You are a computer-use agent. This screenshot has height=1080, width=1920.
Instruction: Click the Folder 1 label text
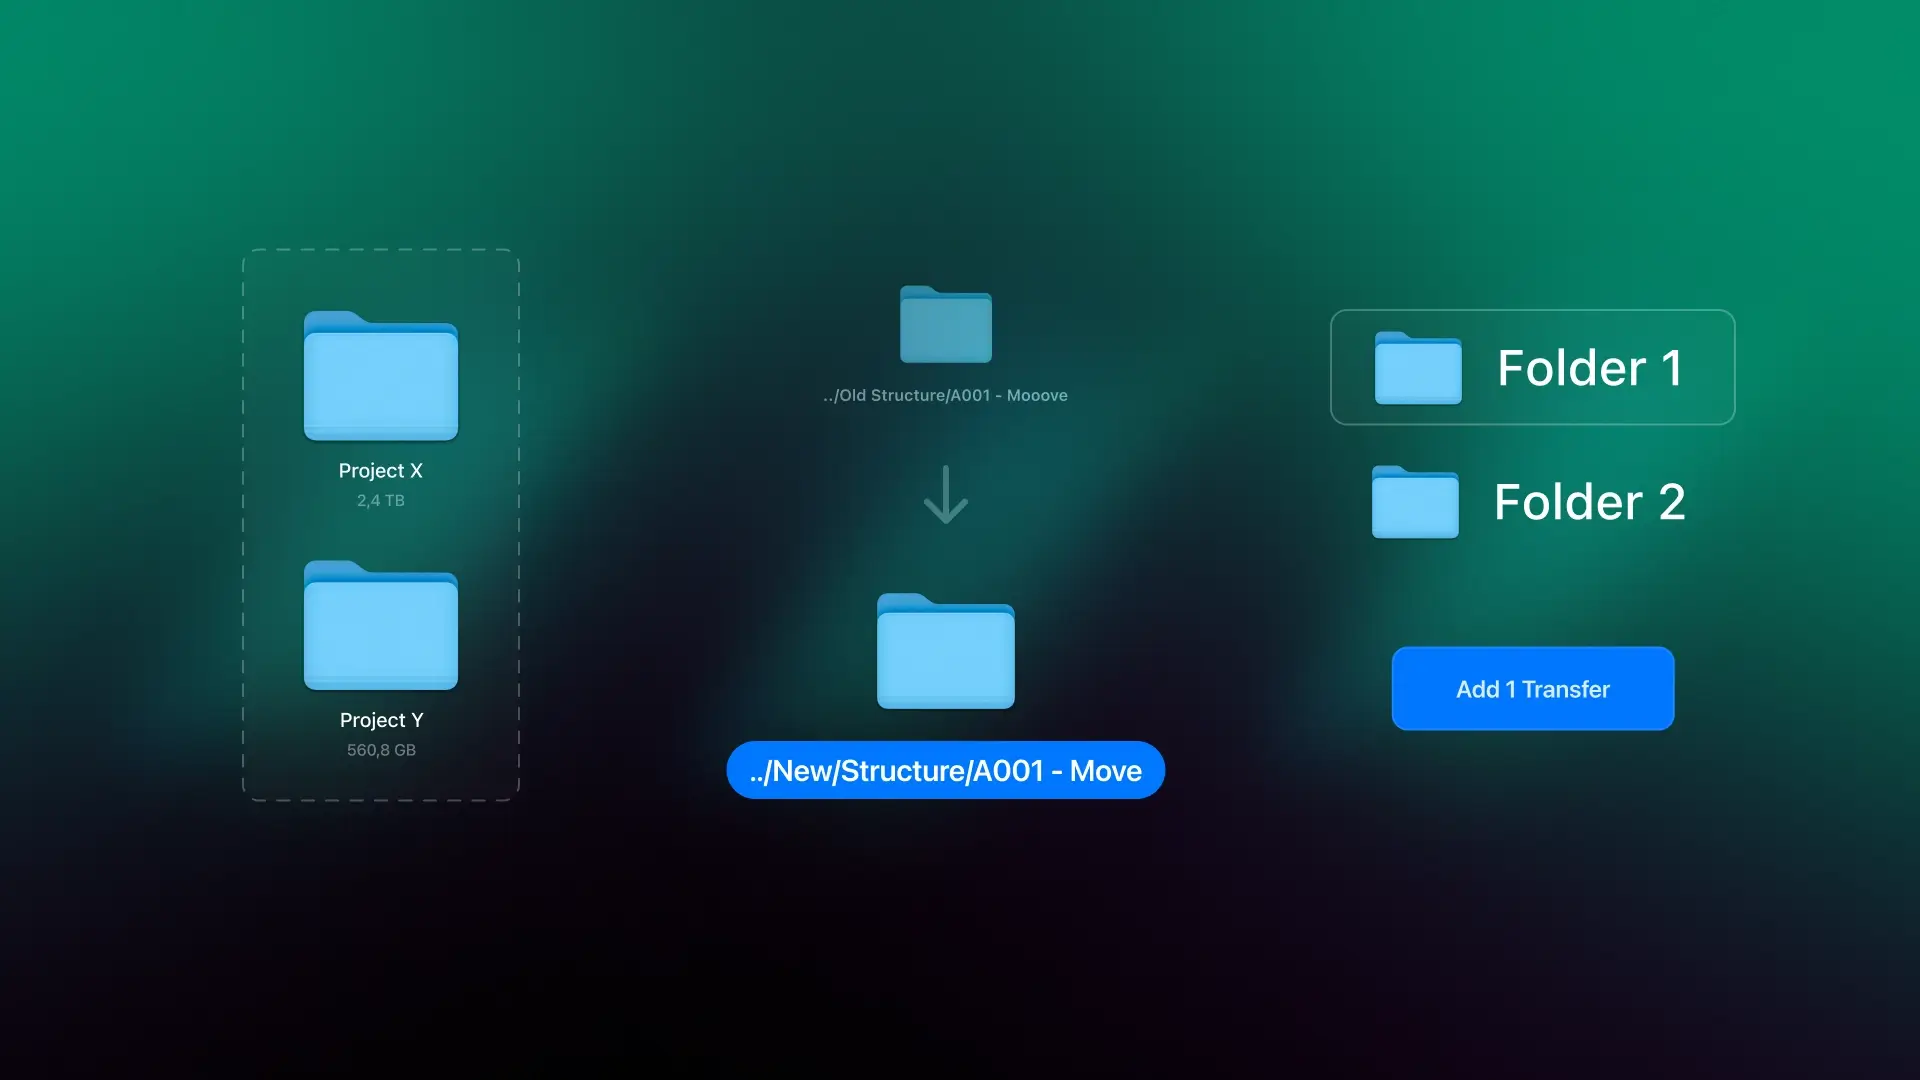pyautogui.click(x=1590, y=368)
